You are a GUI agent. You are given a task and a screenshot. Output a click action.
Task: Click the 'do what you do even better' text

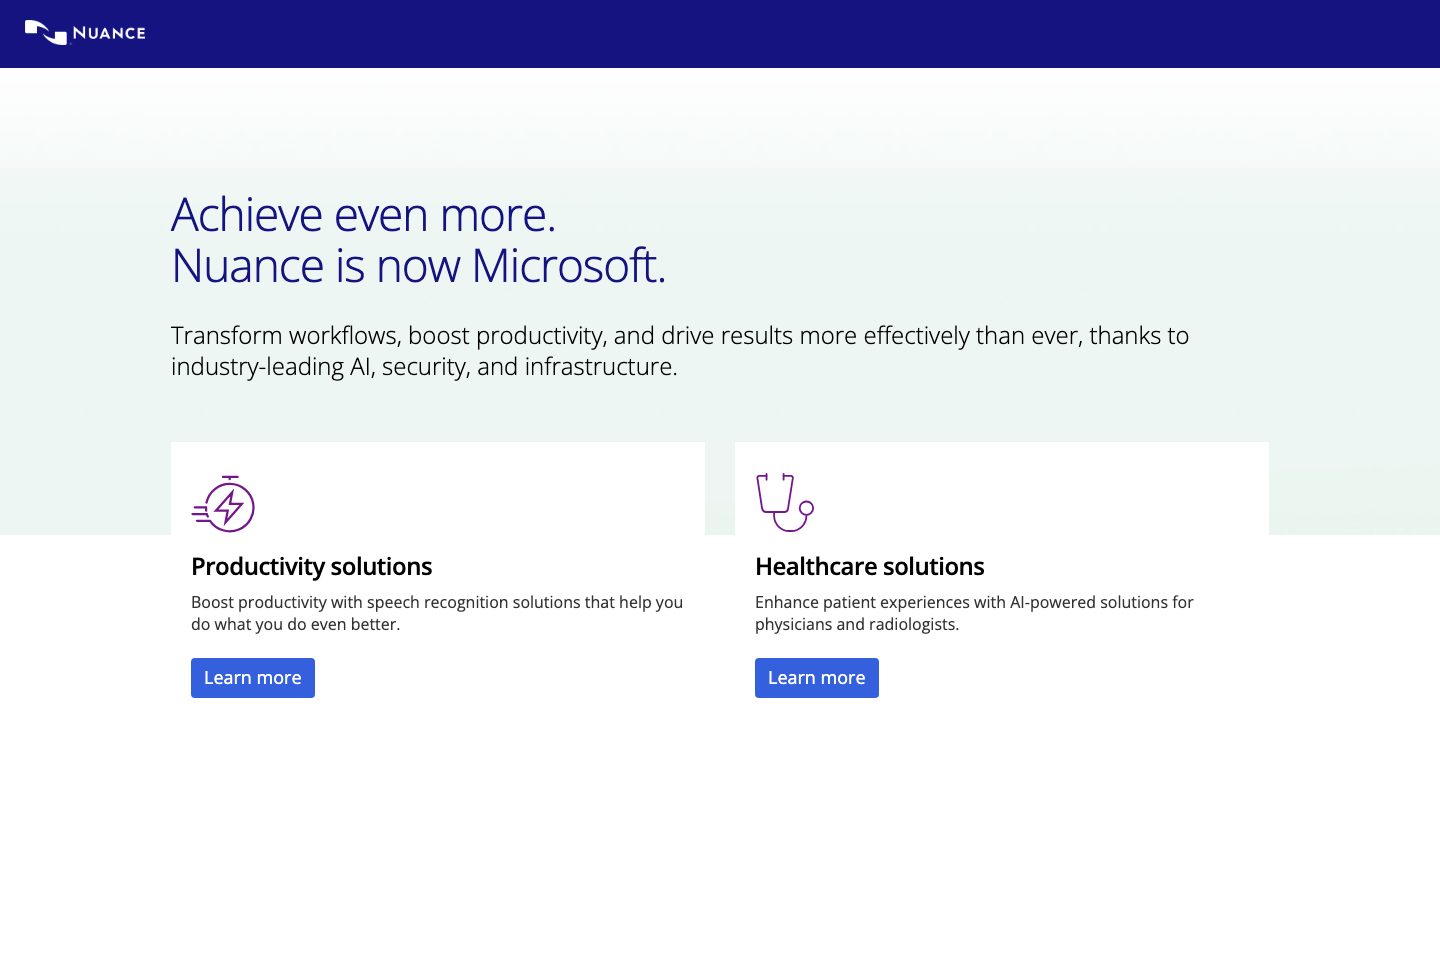pyautogui.click(x=295, y=625)
